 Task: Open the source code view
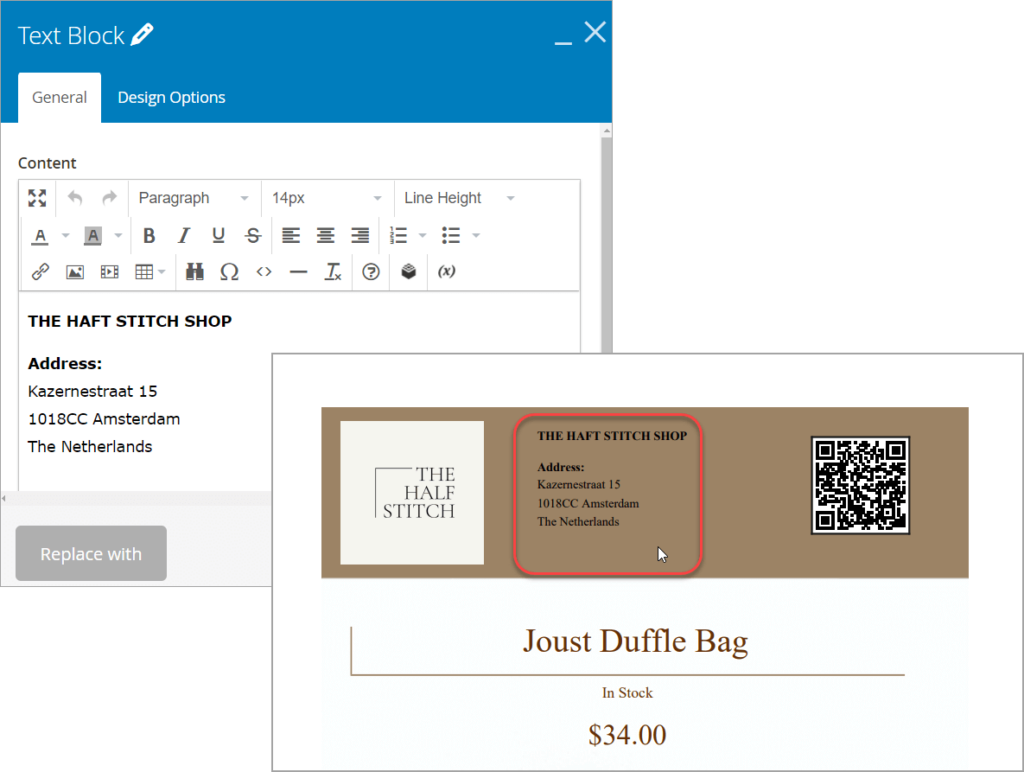click(x=264, y=272)
